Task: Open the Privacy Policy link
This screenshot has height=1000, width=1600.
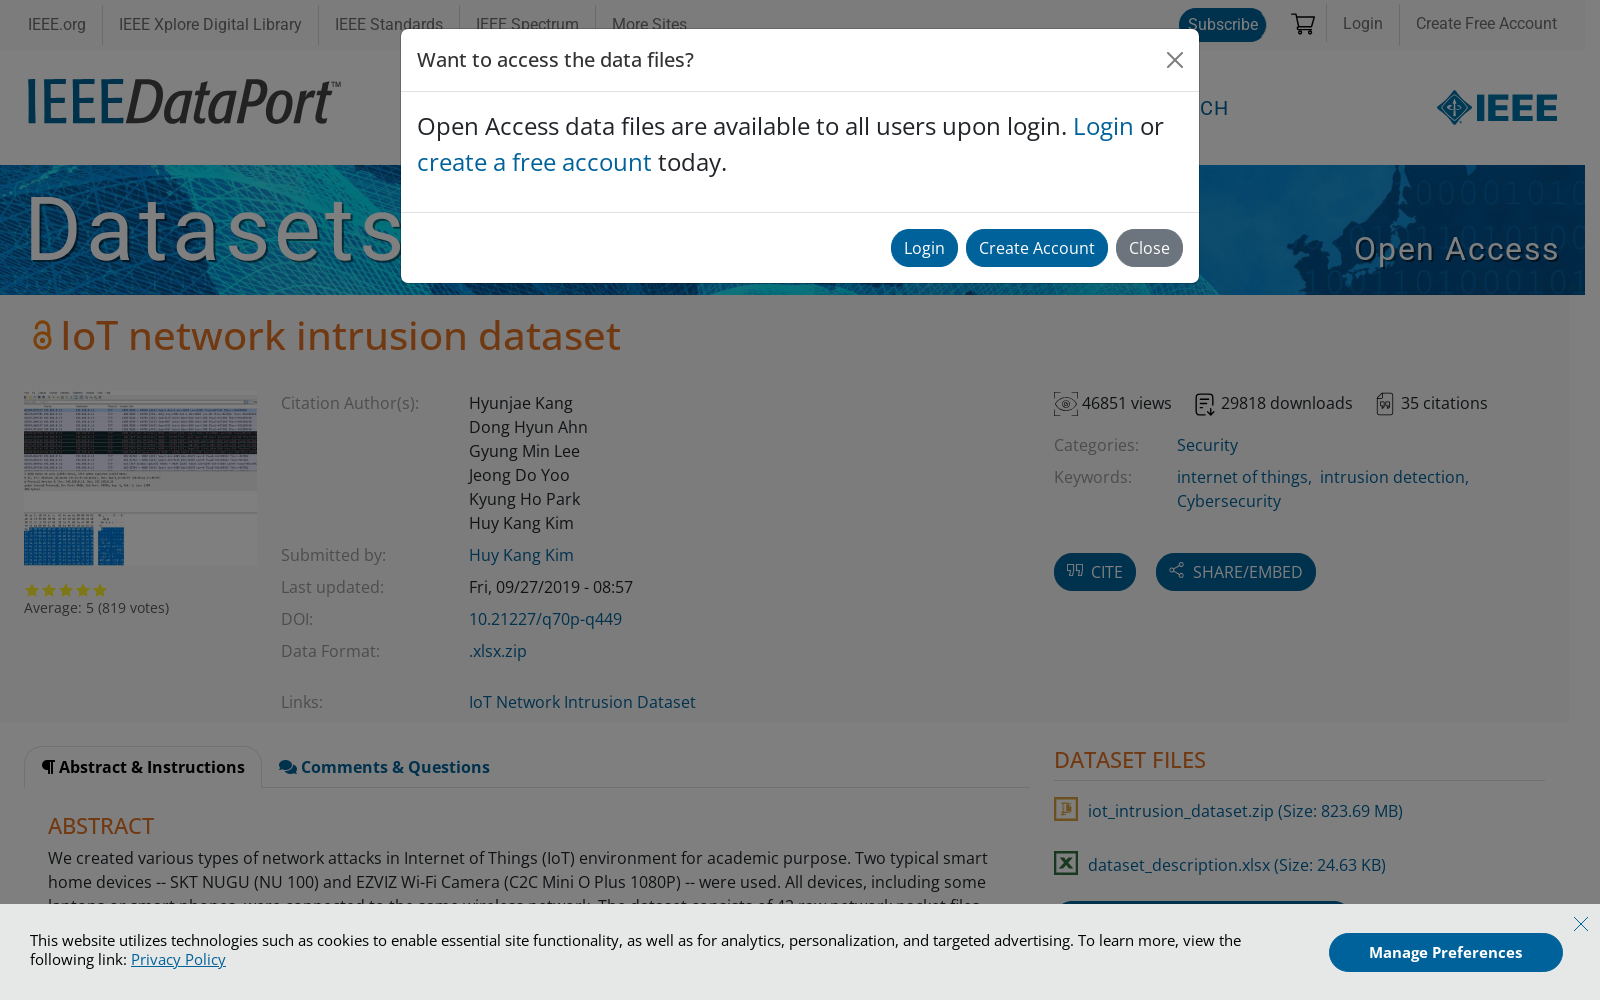Action: click(178, 960)
